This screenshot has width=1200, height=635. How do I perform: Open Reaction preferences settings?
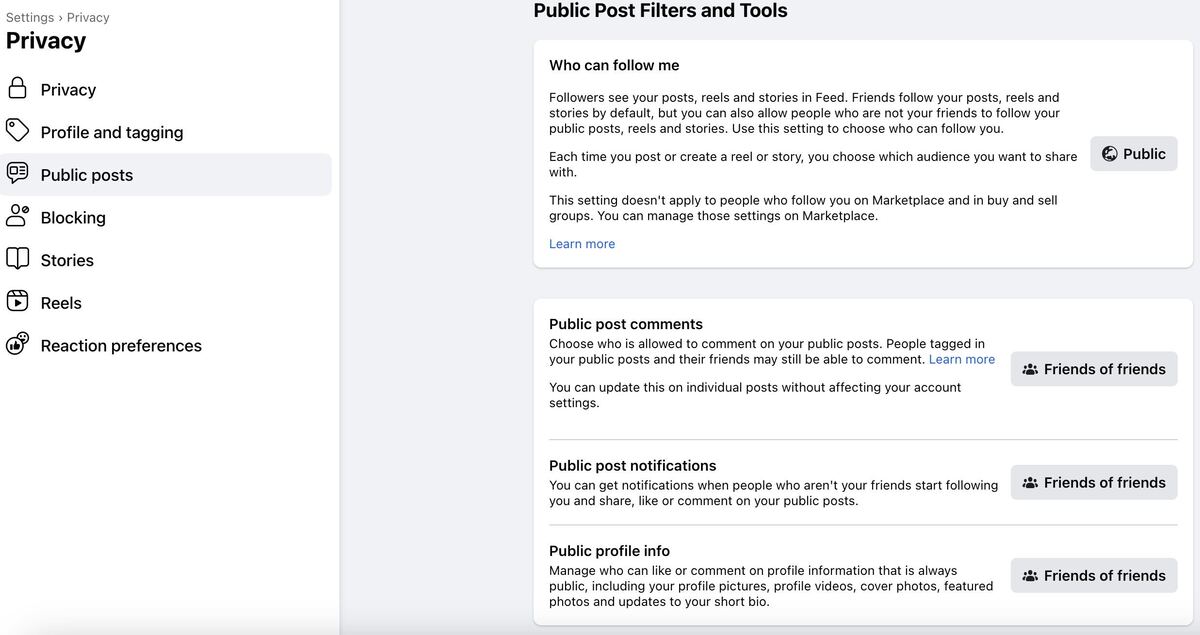pyautogui.click(x=121, y=346)
